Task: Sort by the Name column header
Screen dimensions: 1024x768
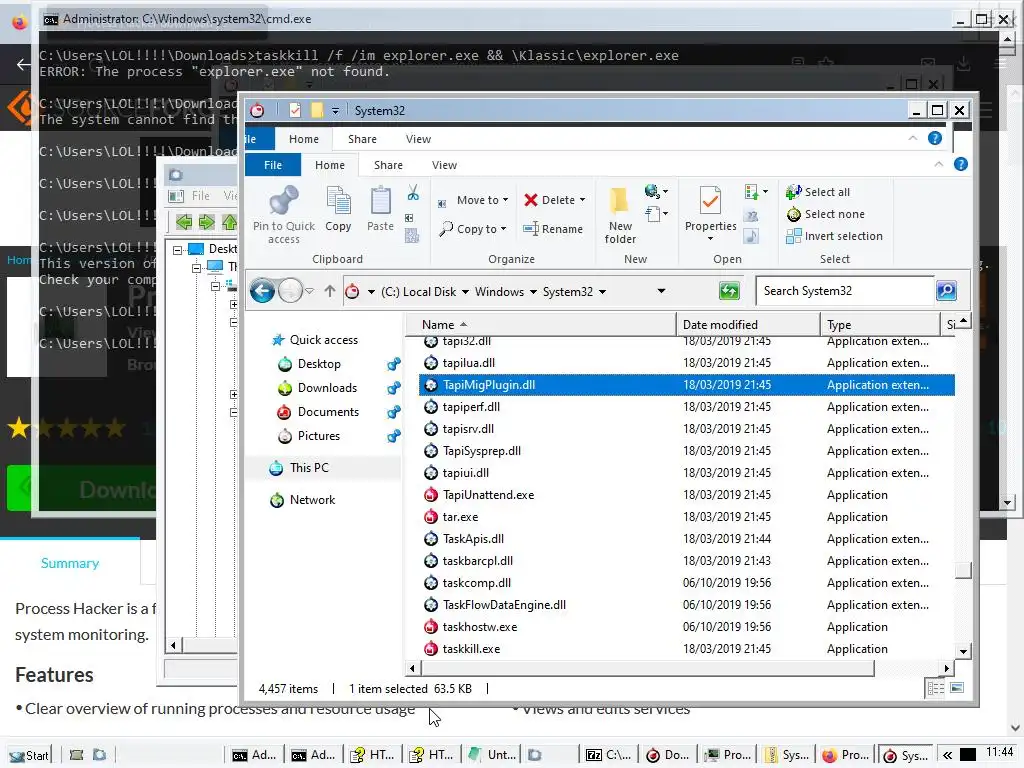Action: click(x=541, y=325)
